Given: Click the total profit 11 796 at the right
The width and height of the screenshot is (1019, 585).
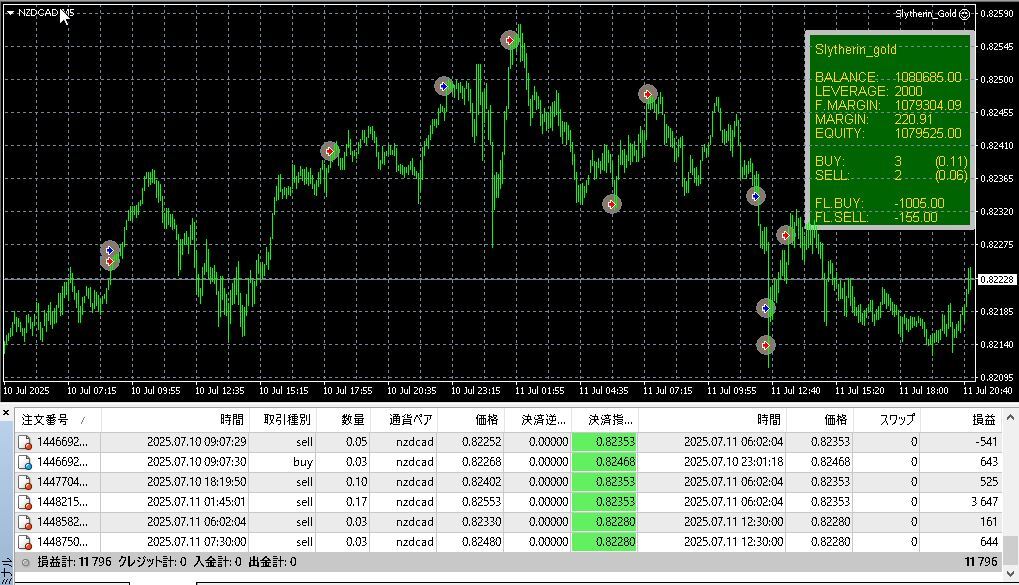Looking at the screenshot, I should [x=981, y=562].
